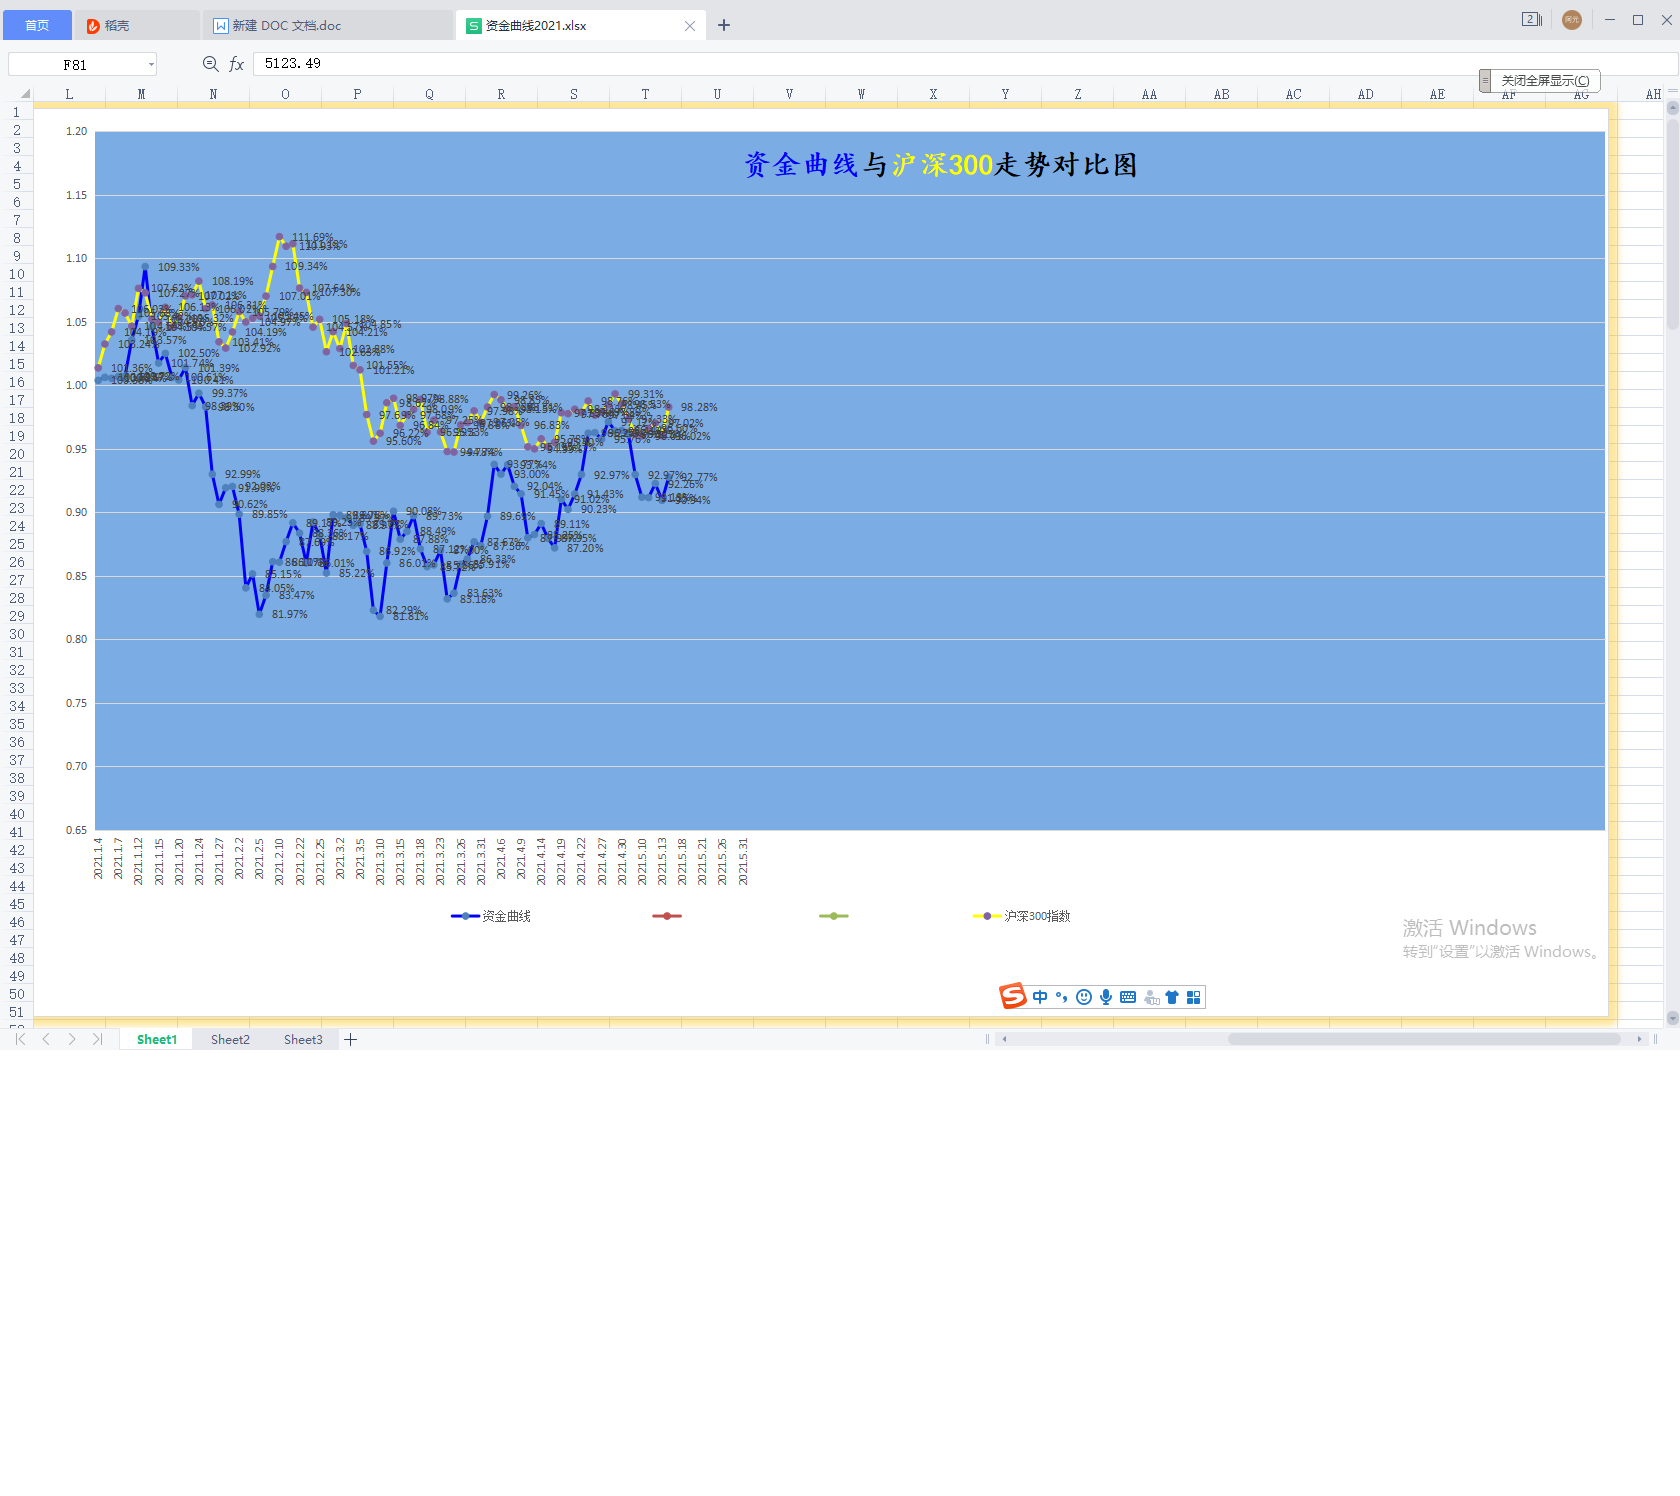
Task: Open the Sogou toolbox grid icon
Action: (1193, 997)
